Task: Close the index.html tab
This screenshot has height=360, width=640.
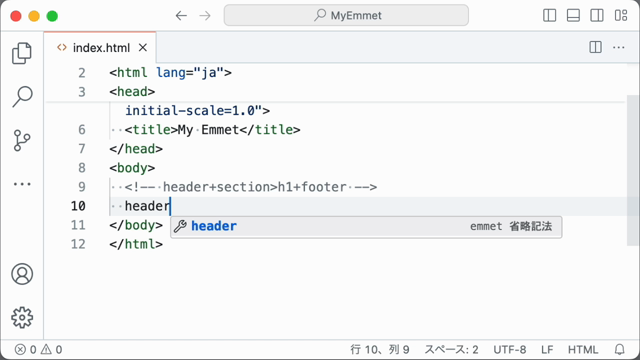Action: [x=142, y=48]
